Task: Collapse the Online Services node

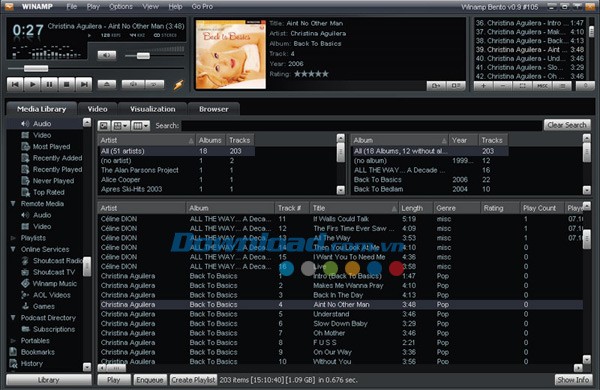Action: [13, 249]
